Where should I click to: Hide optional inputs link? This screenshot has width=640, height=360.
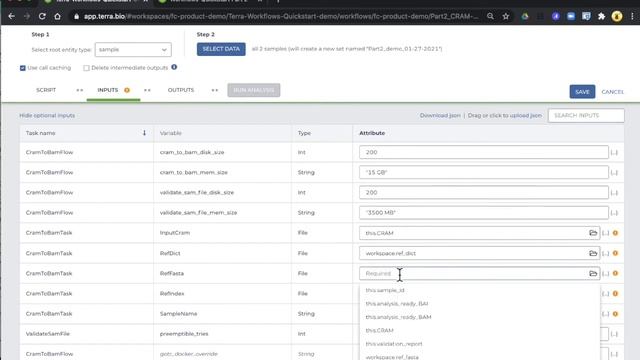[47, 116]
